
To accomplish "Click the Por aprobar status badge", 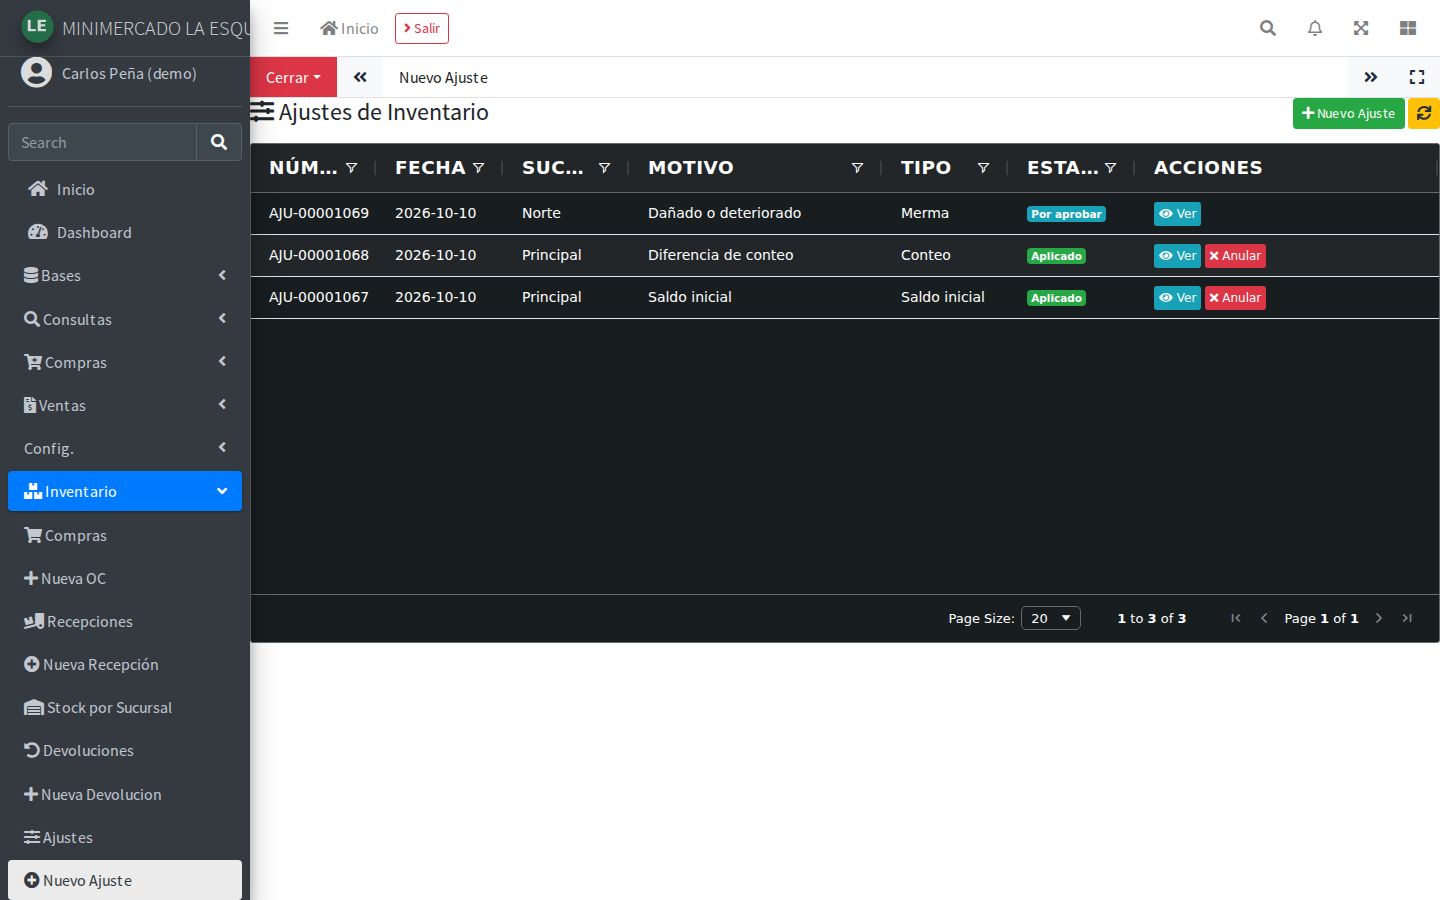I will point(1066,214).
